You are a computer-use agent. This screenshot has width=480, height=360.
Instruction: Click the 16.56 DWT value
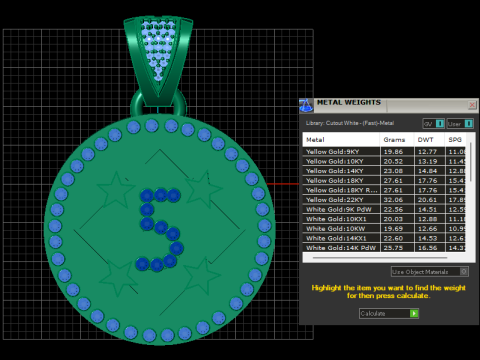click(427, 248)
